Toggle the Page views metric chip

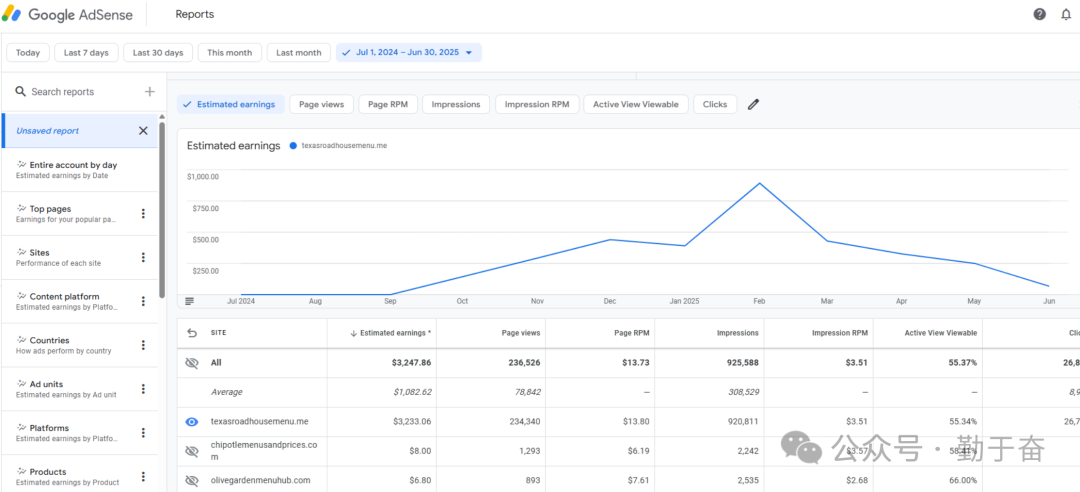[322, 105]
